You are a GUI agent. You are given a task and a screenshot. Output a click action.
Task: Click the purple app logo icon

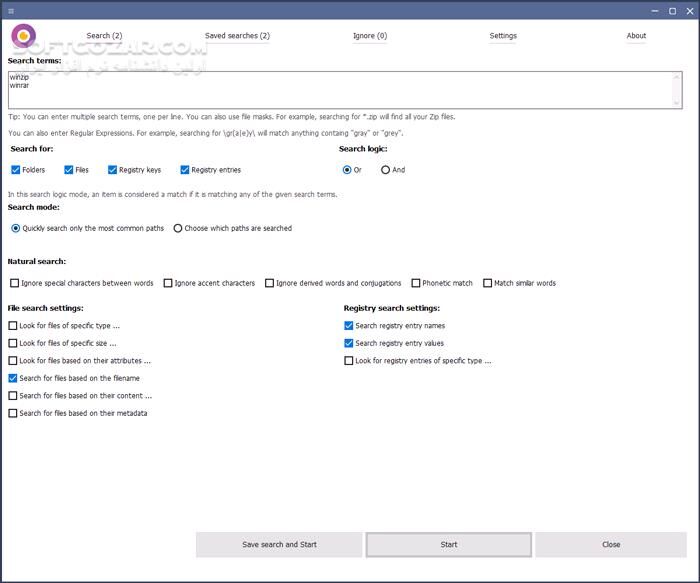[24, 37]
